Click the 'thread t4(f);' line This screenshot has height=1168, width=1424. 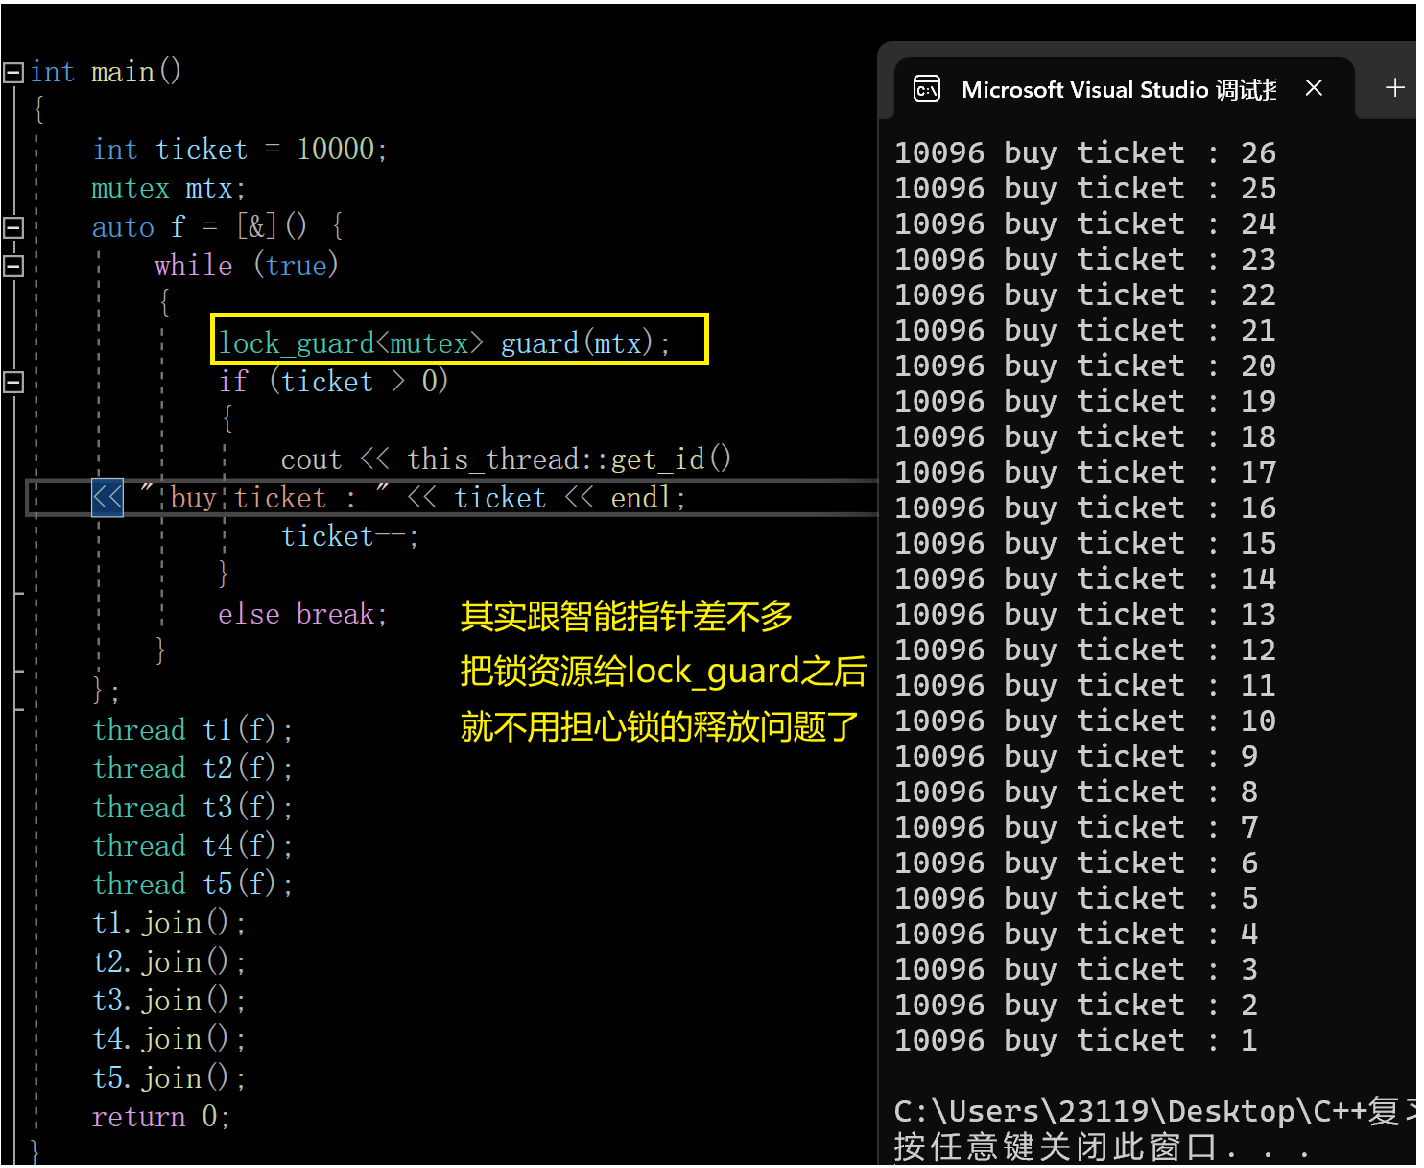point(192,847)
